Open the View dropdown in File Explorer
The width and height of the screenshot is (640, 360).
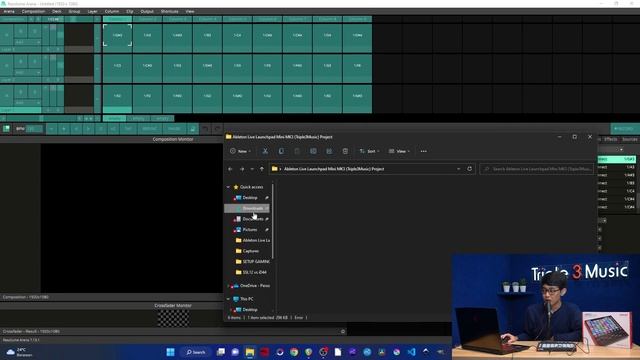click(x=400, y=151)
